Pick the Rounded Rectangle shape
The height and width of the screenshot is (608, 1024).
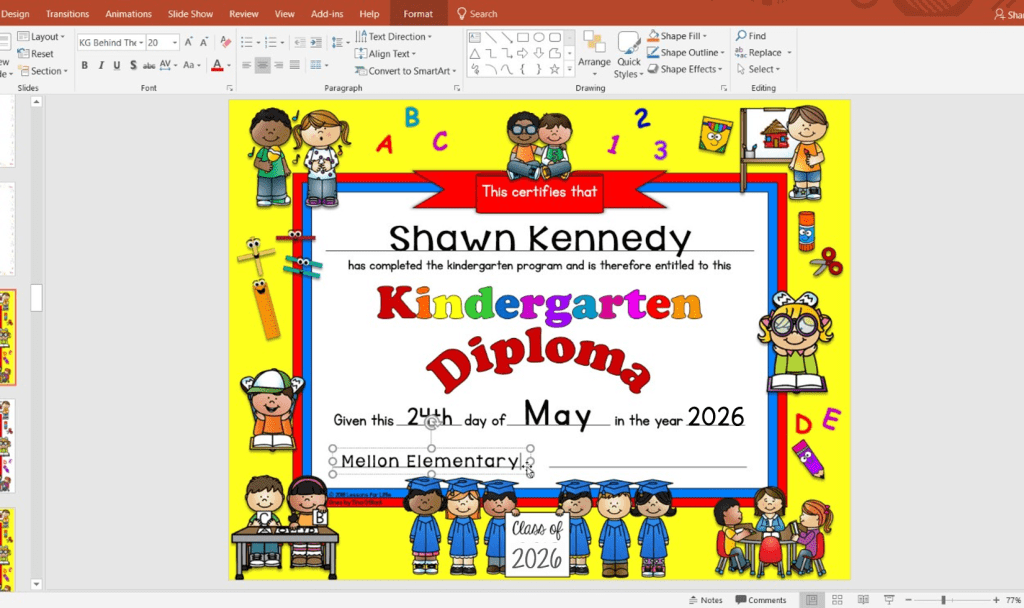(x=554, y=37)
